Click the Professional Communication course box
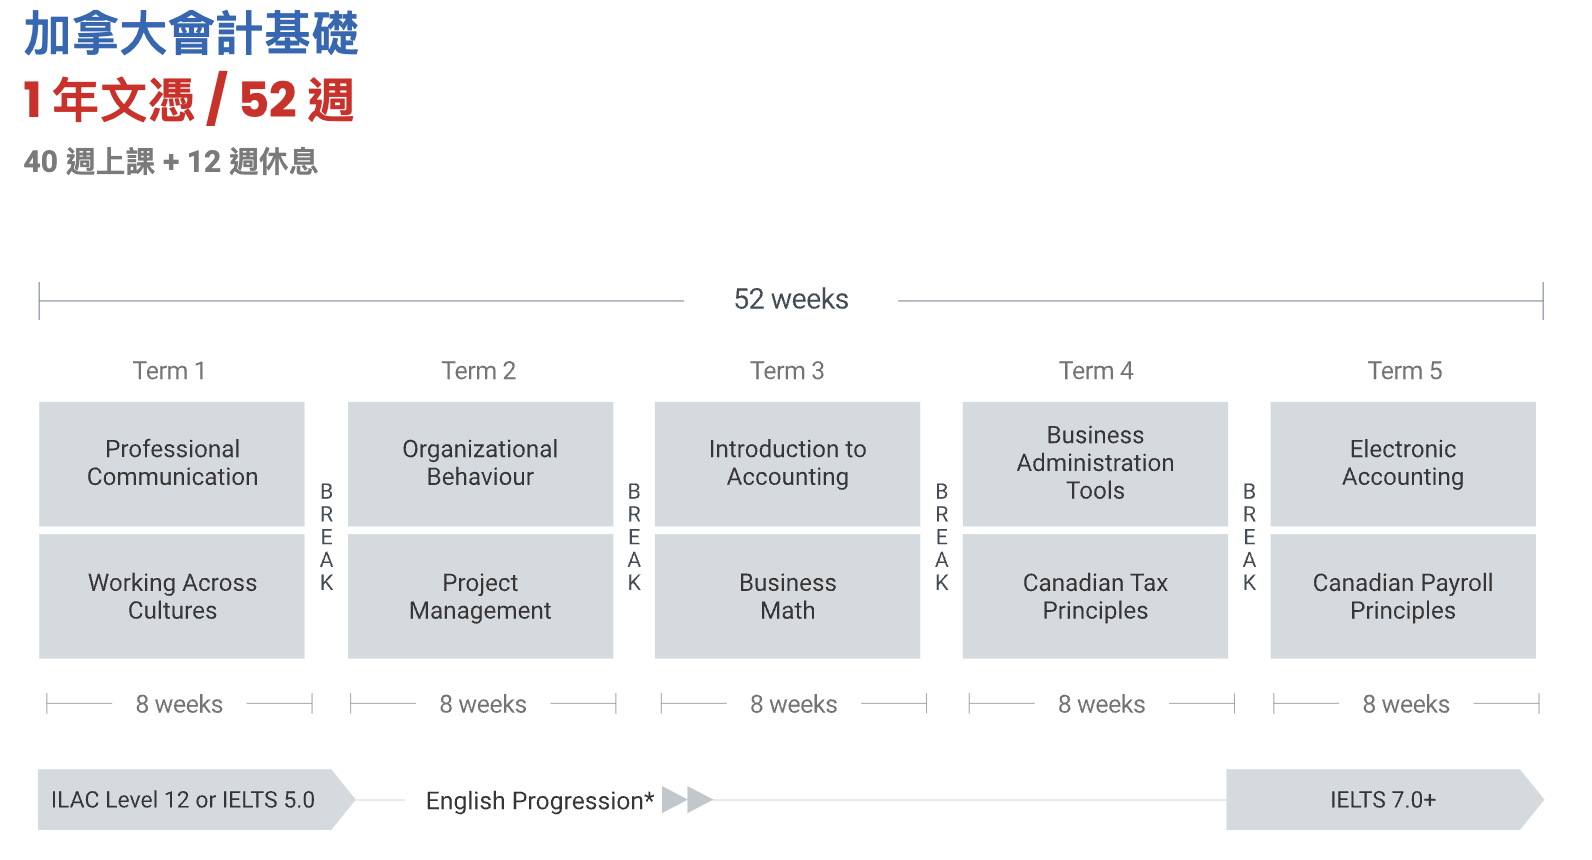1592x860 pixels. 172,464
